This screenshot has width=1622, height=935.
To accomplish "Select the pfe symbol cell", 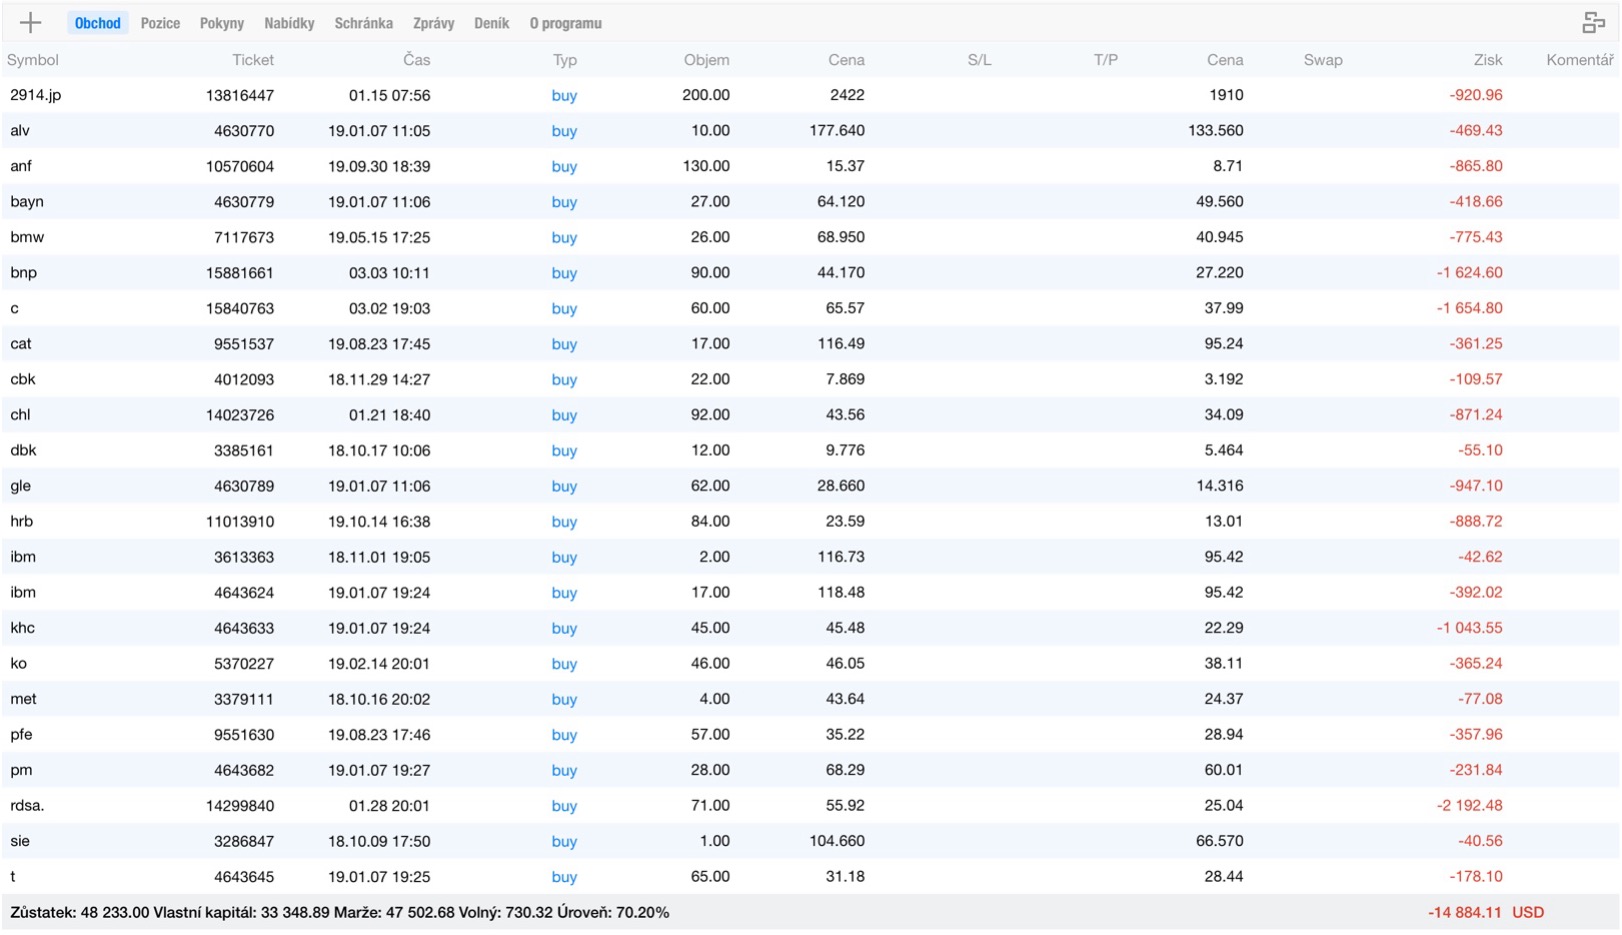I will tap(21, 735).
